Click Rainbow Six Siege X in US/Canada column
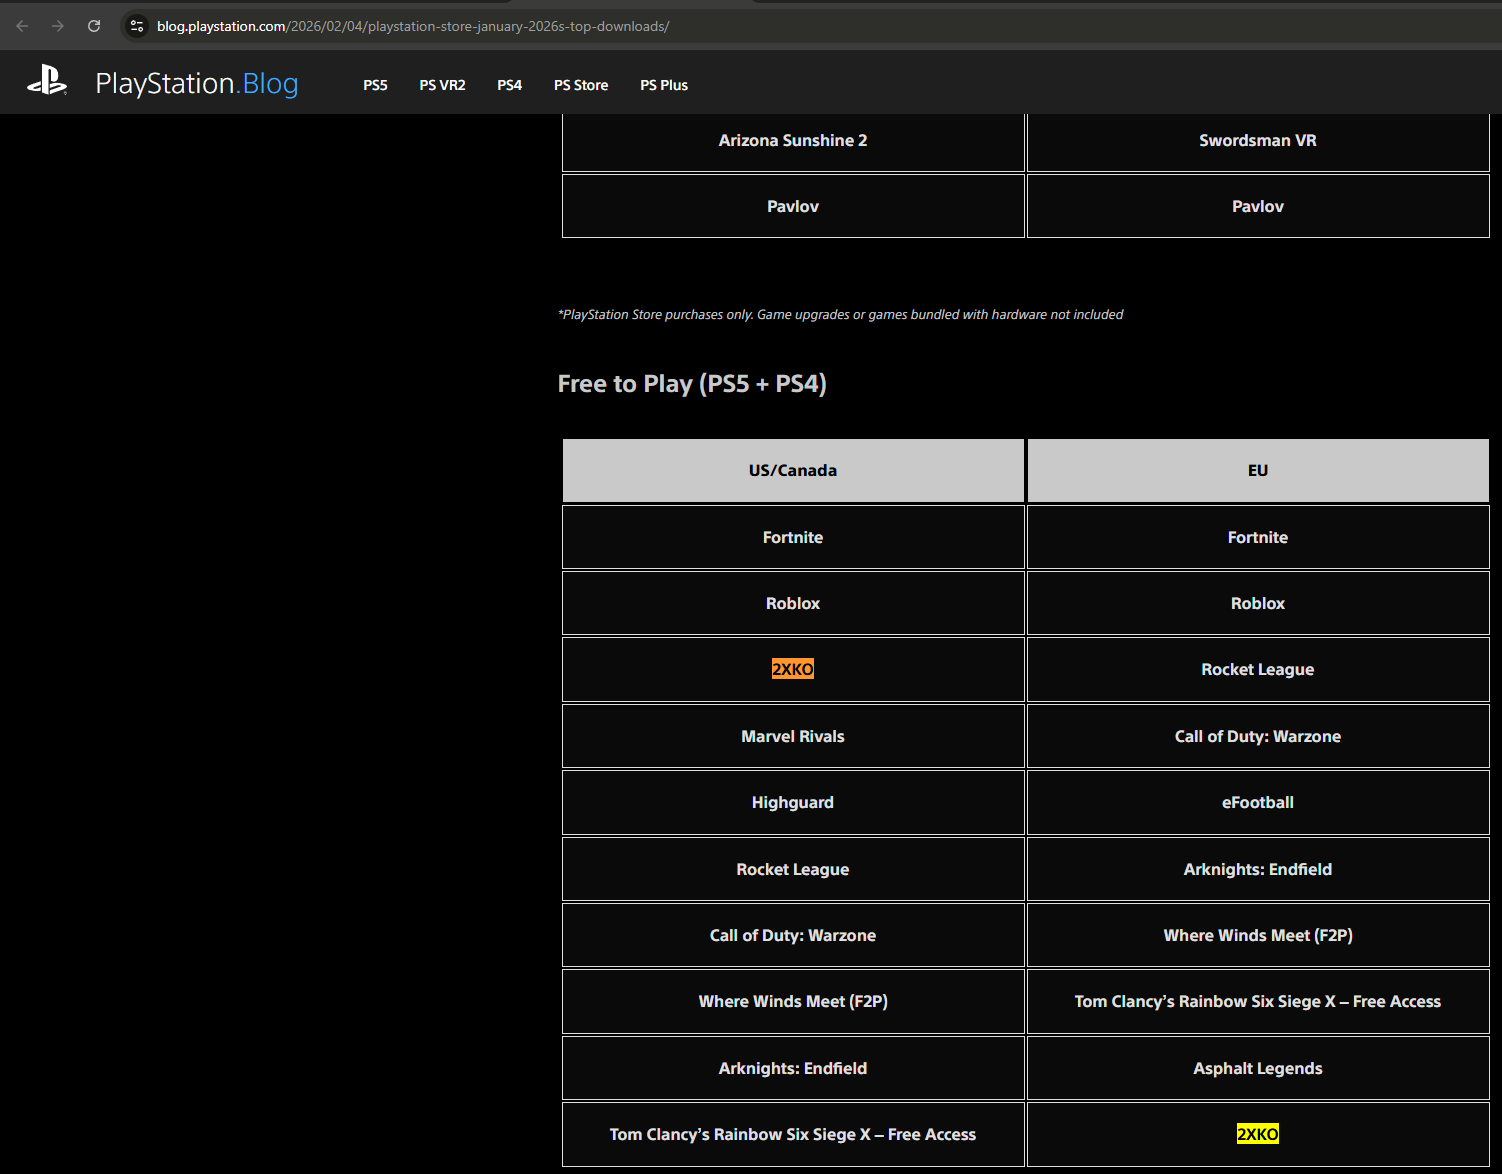This screenshot has width=1502, height=1174. [x=793, y=1134]
